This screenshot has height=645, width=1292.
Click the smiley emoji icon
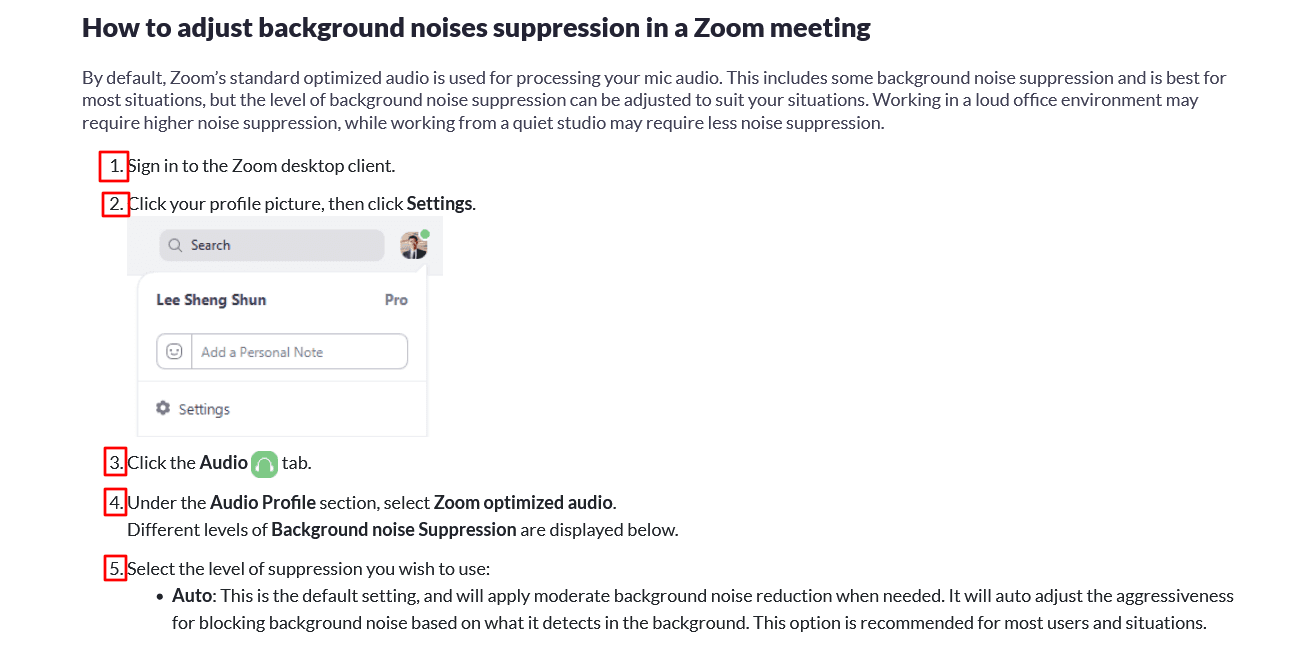(x=174, y=352)
